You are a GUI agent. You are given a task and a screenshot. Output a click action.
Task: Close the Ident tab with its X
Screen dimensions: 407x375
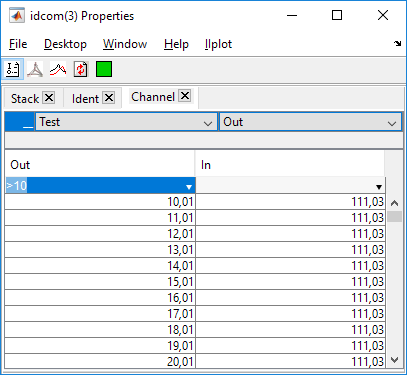point(109,98)
